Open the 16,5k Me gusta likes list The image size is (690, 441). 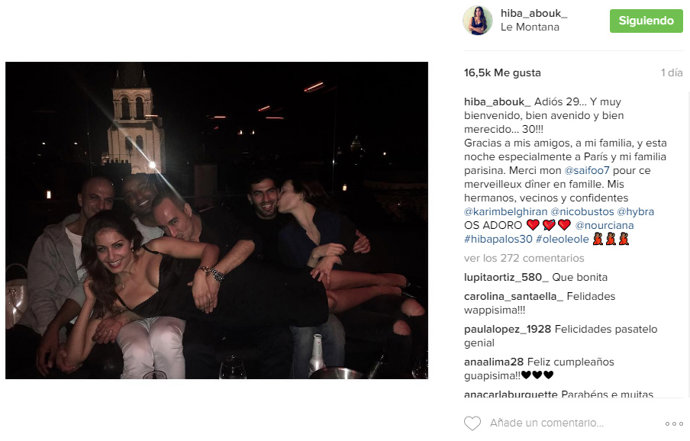(x=503, y=73)
